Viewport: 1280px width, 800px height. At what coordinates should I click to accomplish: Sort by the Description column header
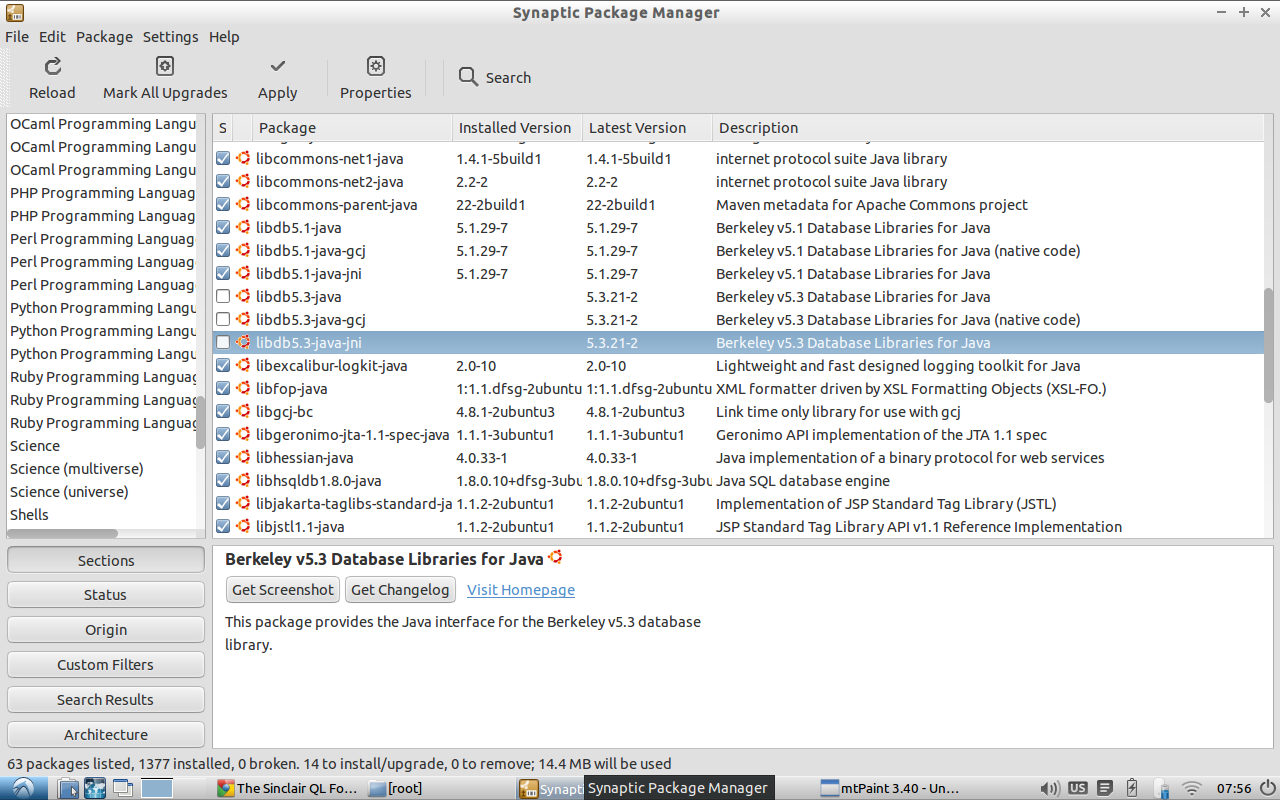pyautogui.click(x=987, y=128)
